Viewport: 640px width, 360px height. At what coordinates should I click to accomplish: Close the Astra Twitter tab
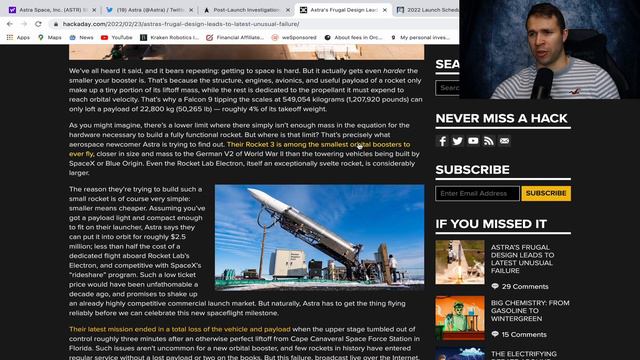click(x=191, y=10)
